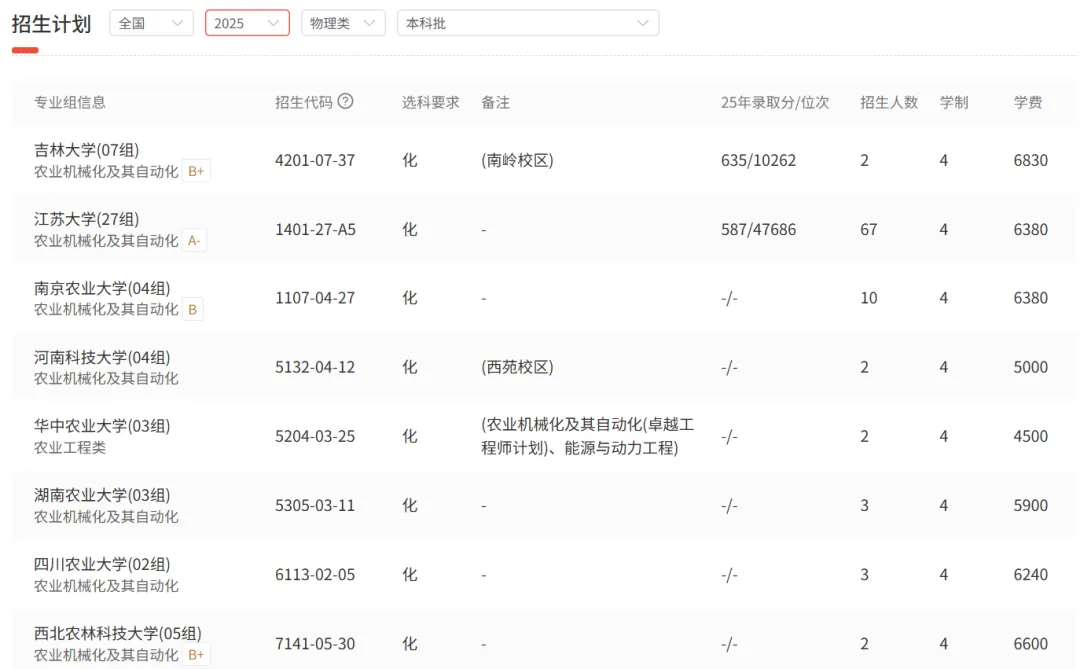
Task: Open the 物理类 subject category dropdown
Action: [343, 23]
